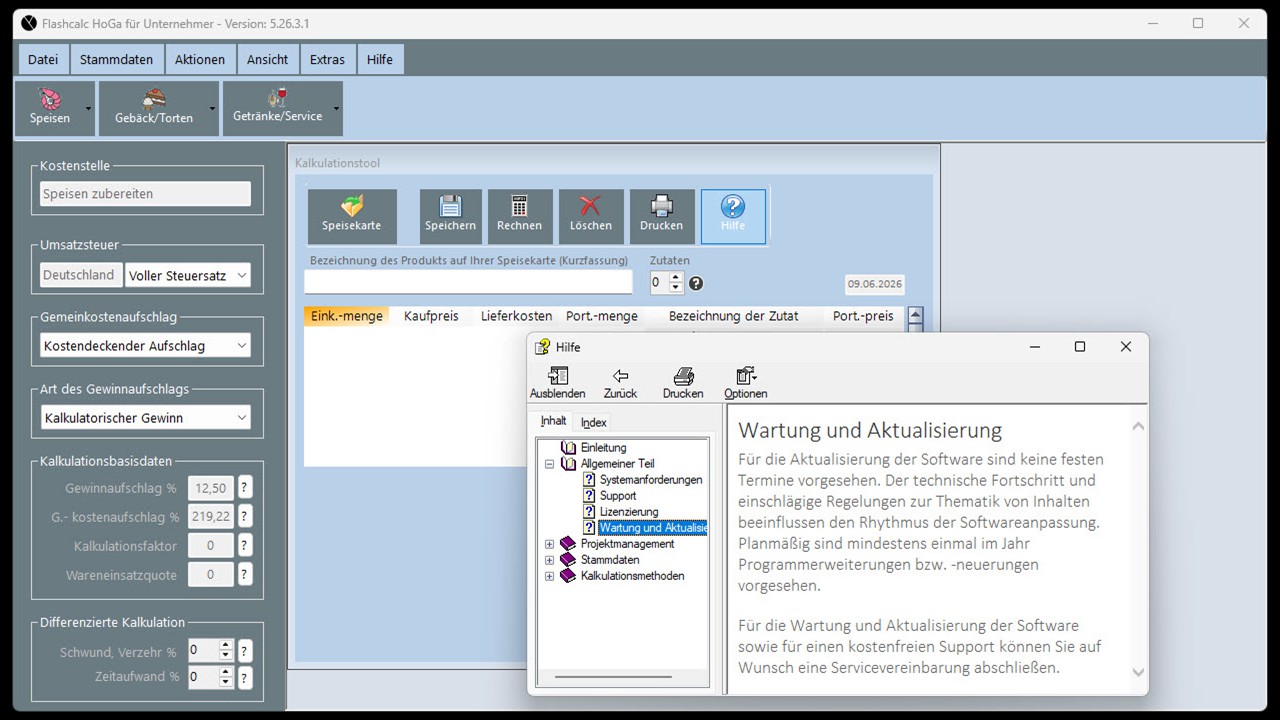The height and width of the screenshot is (720, 1280).
Task: Open the Kostendeckender Aufschlag dropdown
Action: 145,346
